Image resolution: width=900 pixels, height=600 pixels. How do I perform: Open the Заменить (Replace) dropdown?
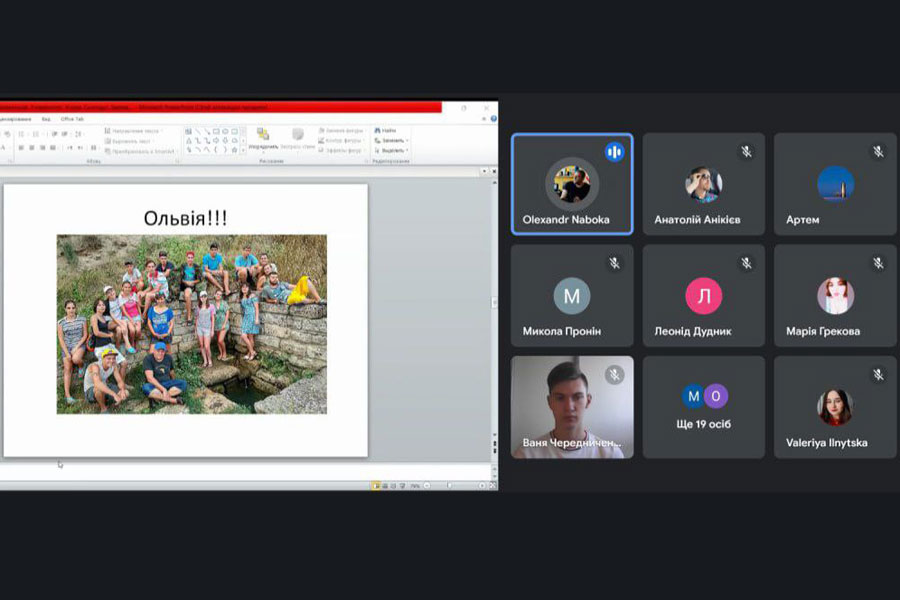(x=392, y=140)
